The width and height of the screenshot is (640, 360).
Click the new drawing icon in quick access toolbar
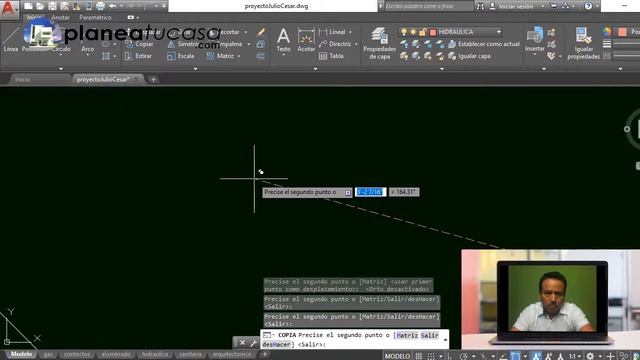pos(28,6)
